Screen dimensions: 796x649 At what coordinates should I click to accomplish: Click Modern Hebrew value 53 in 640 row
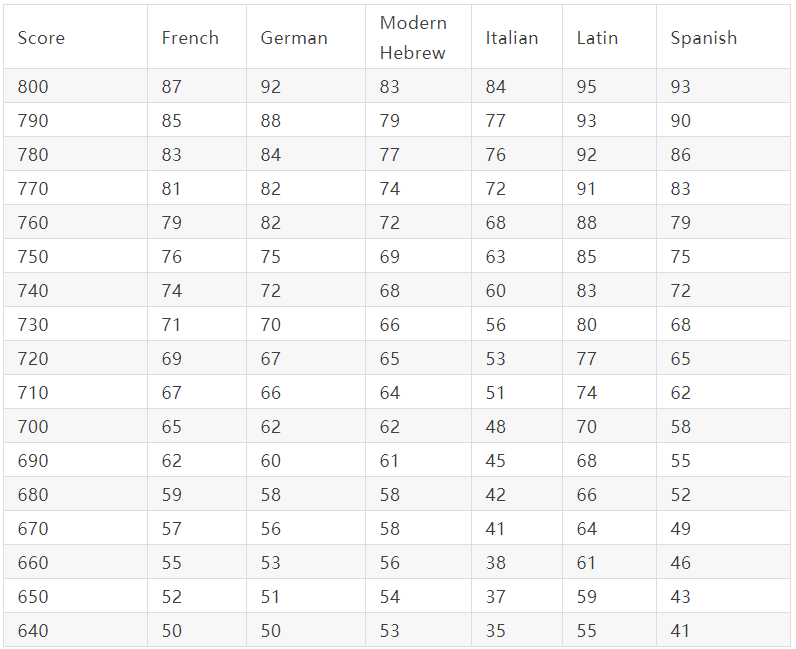[390, 631]
